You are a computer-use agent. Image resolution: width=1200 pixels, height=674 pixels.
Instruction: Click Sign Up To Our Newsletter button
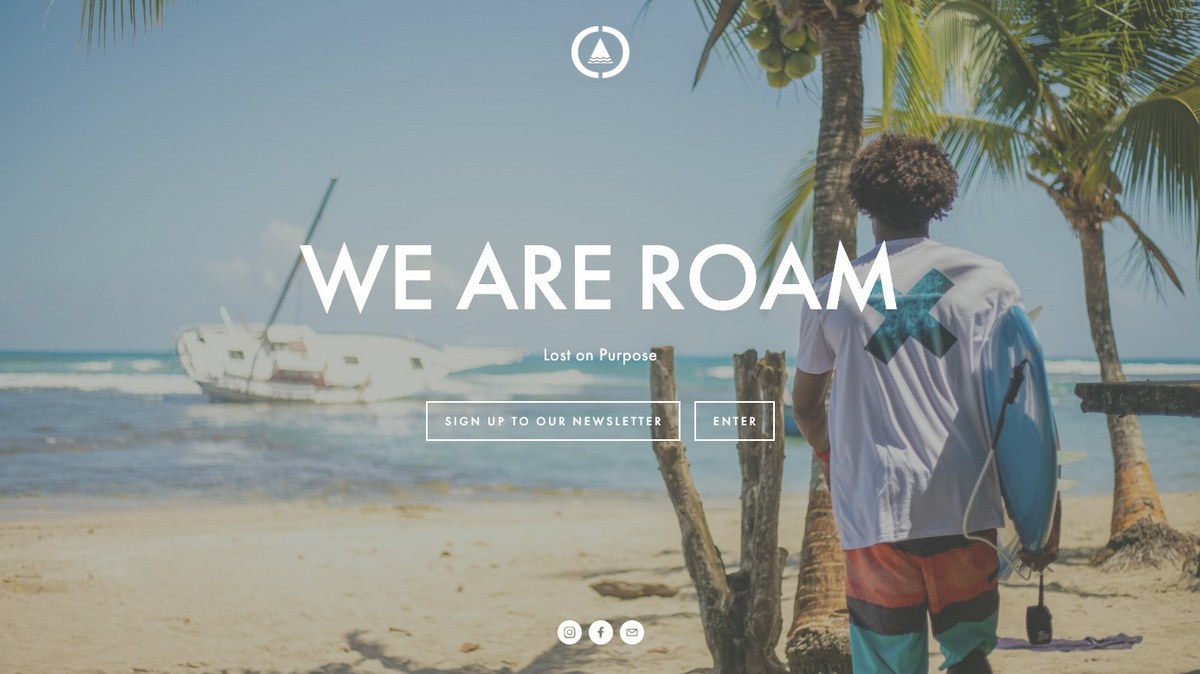tap(553, 421)
